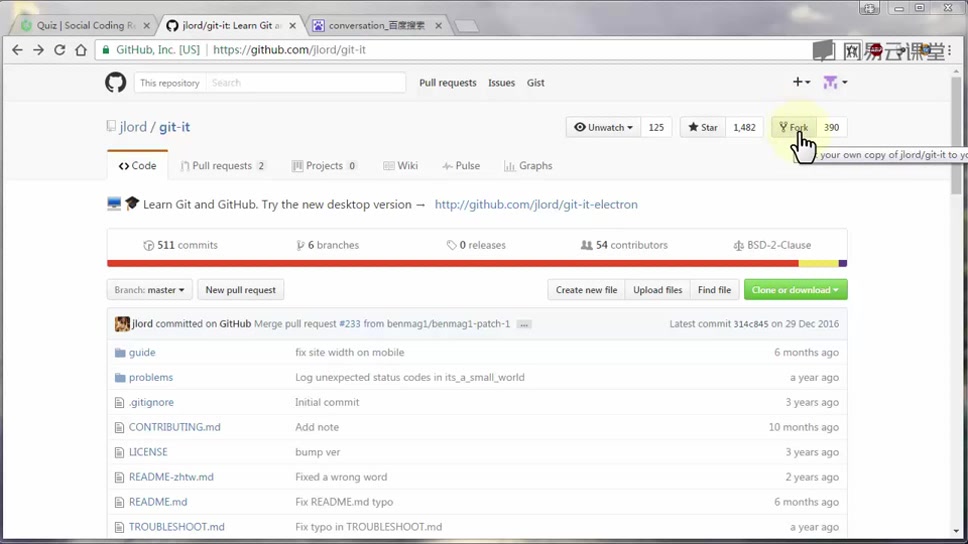Image resolution: width=968 pixels, height=544 pixels.
Task: Click the red language bar segment
Action: coord(453,264)
